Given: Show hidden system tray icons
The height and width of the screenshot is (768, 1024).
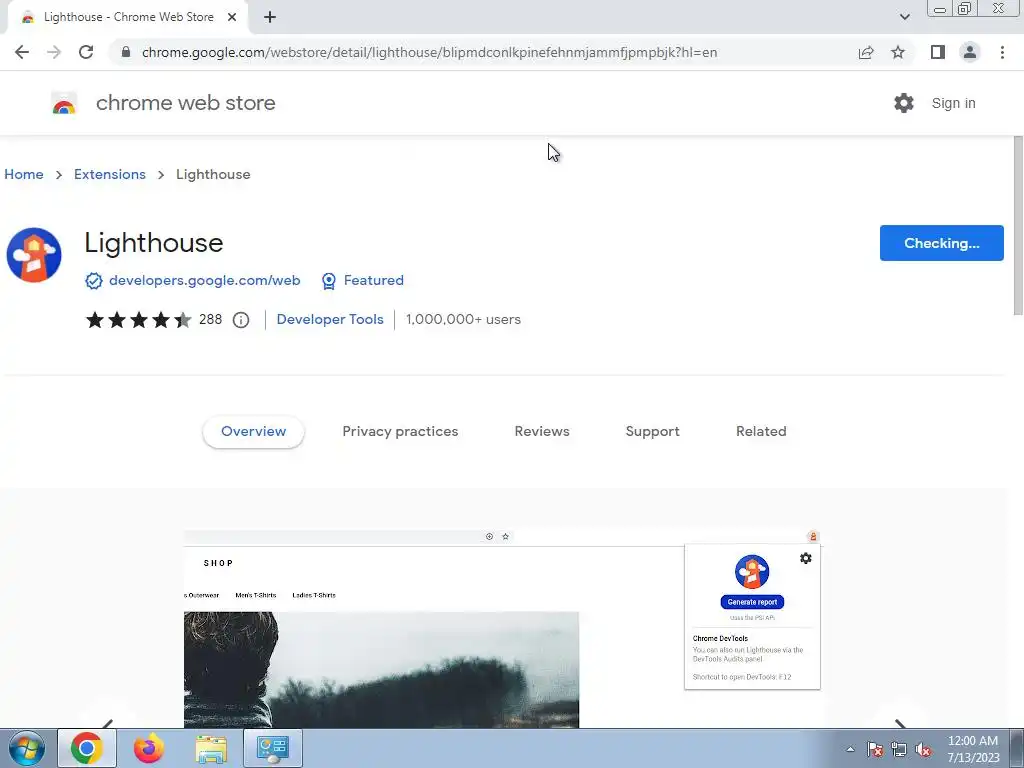Looking at the screenshot, I should point(850,749).
